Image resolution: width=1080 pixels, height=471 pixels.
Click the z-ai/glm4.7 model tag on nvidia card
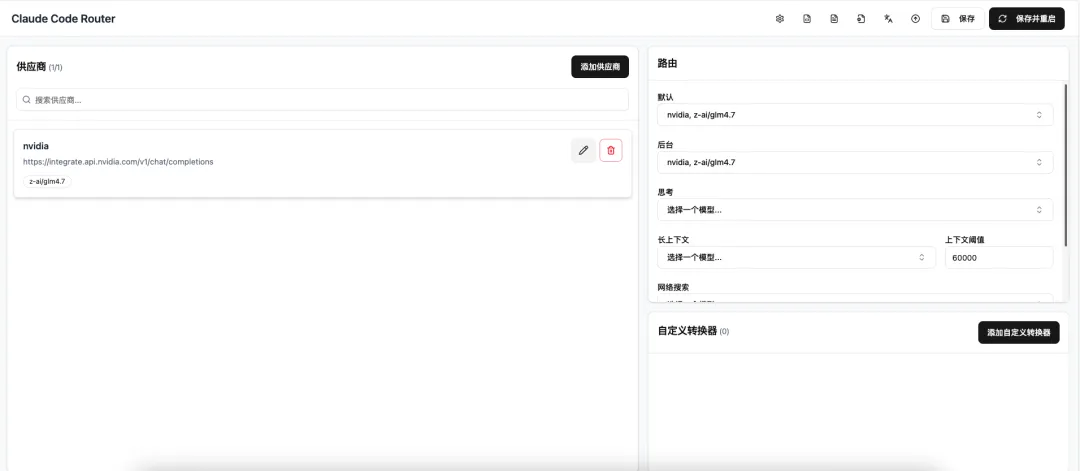coord(47,182)
